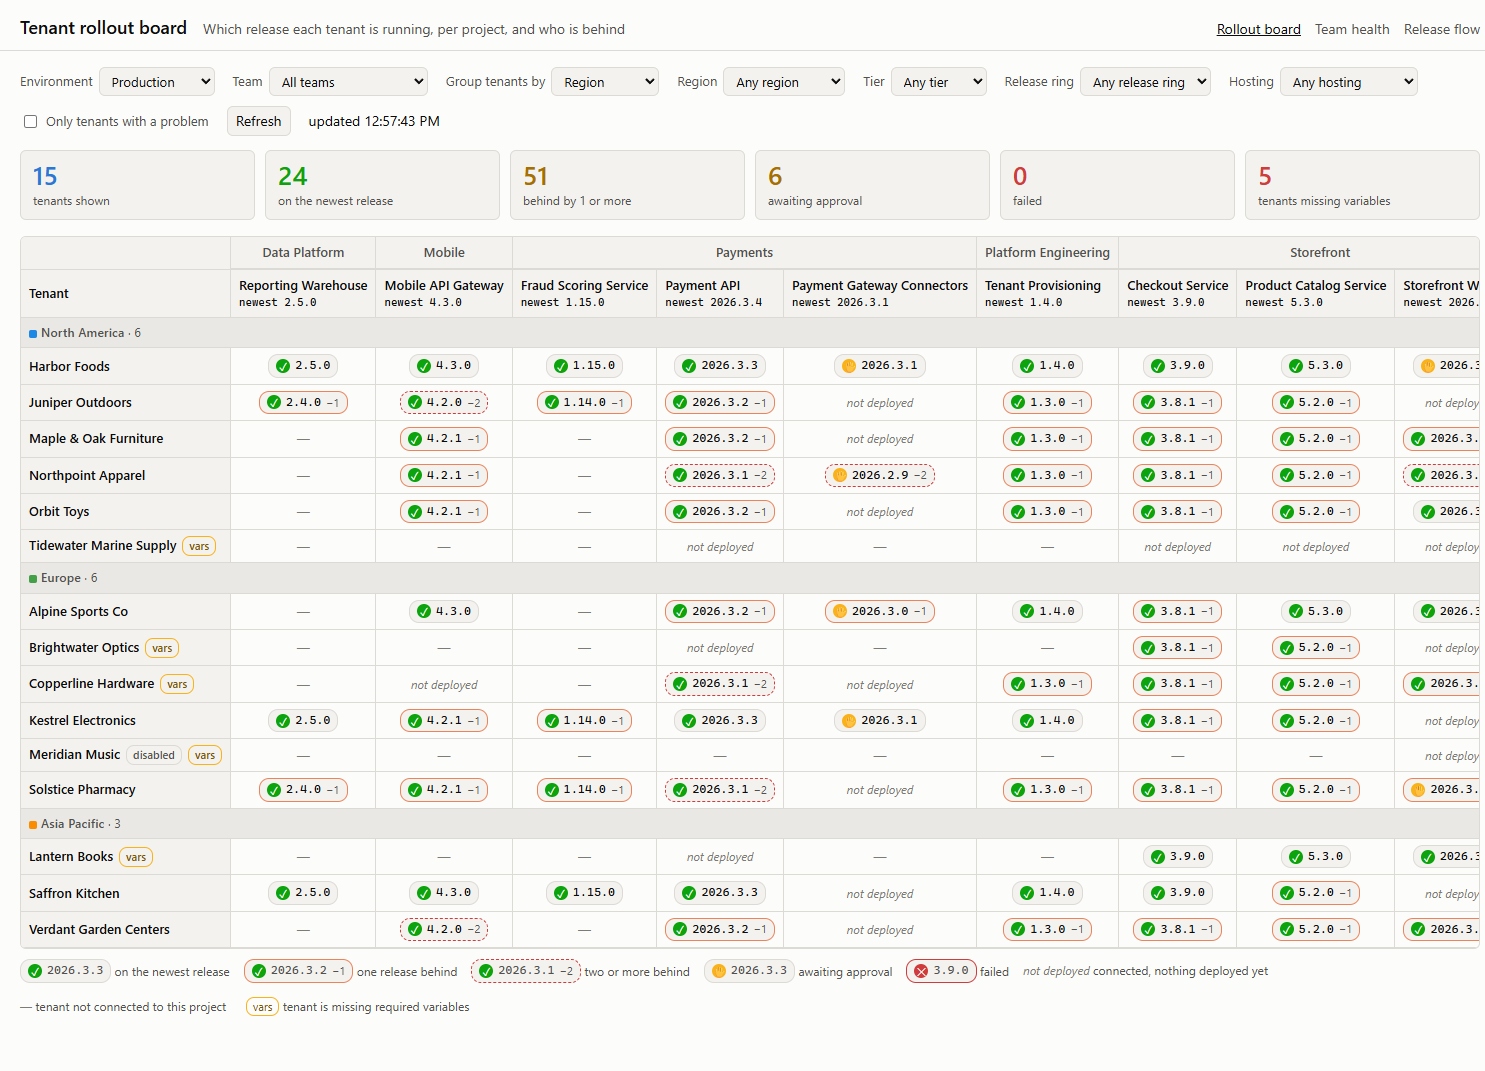1485x1071 pixels.
Task: Click the 5 tenants missing variables card
Action: coord(1362,185)
